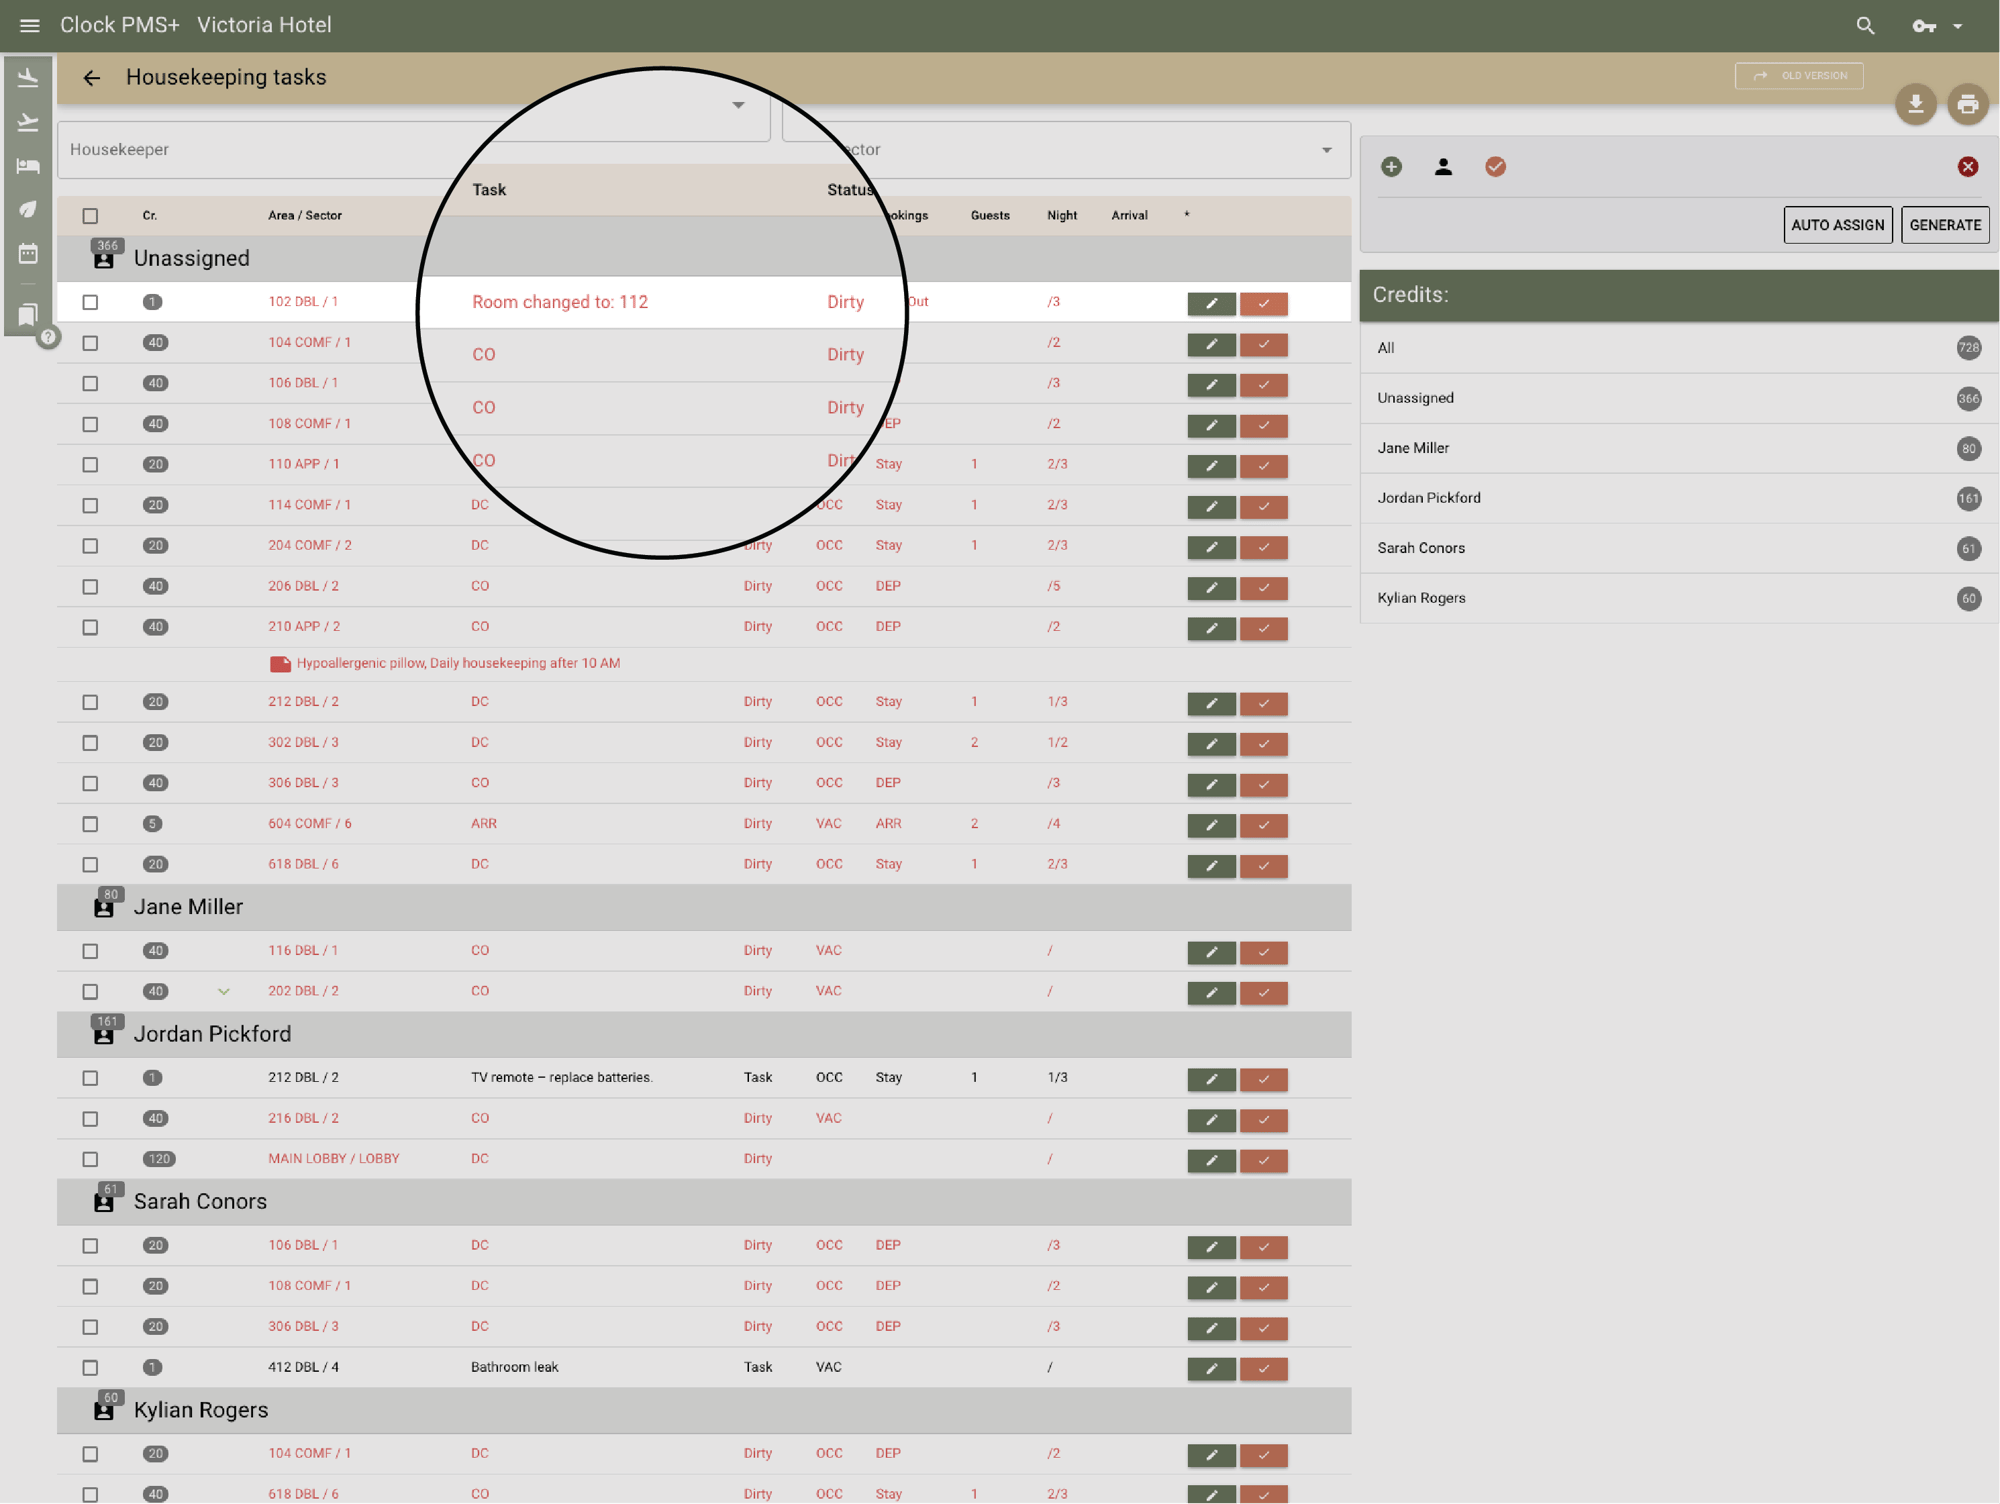
Task: Open the account key dropdown menu
Action: point(1937,26)
